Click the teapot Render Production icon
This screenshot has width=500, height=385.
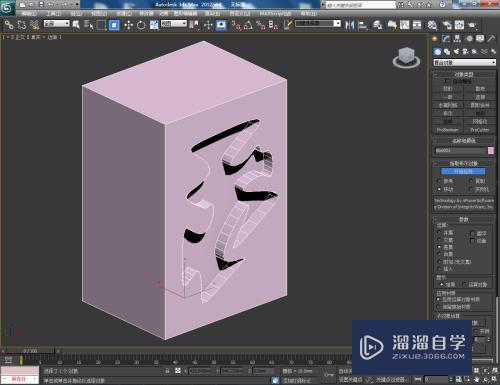coord(472,25)
